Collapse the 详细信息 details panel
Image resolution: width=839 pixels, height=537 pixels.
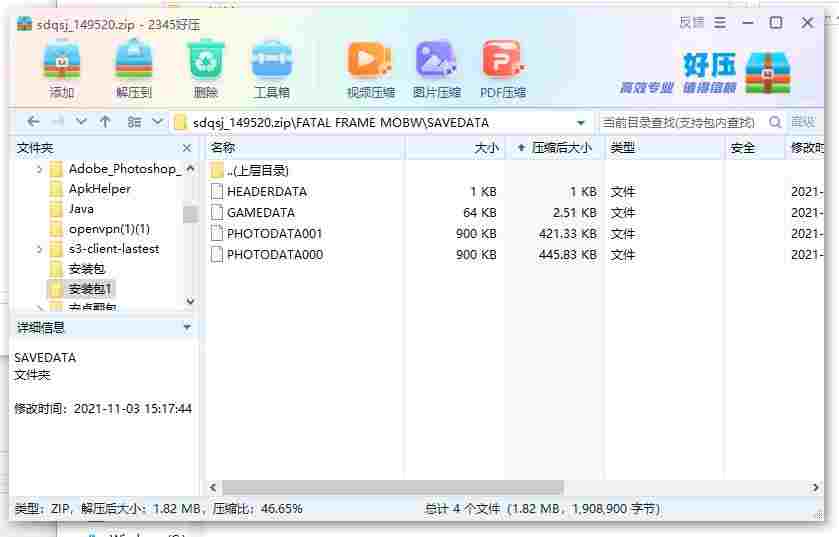tap(187, 327)
